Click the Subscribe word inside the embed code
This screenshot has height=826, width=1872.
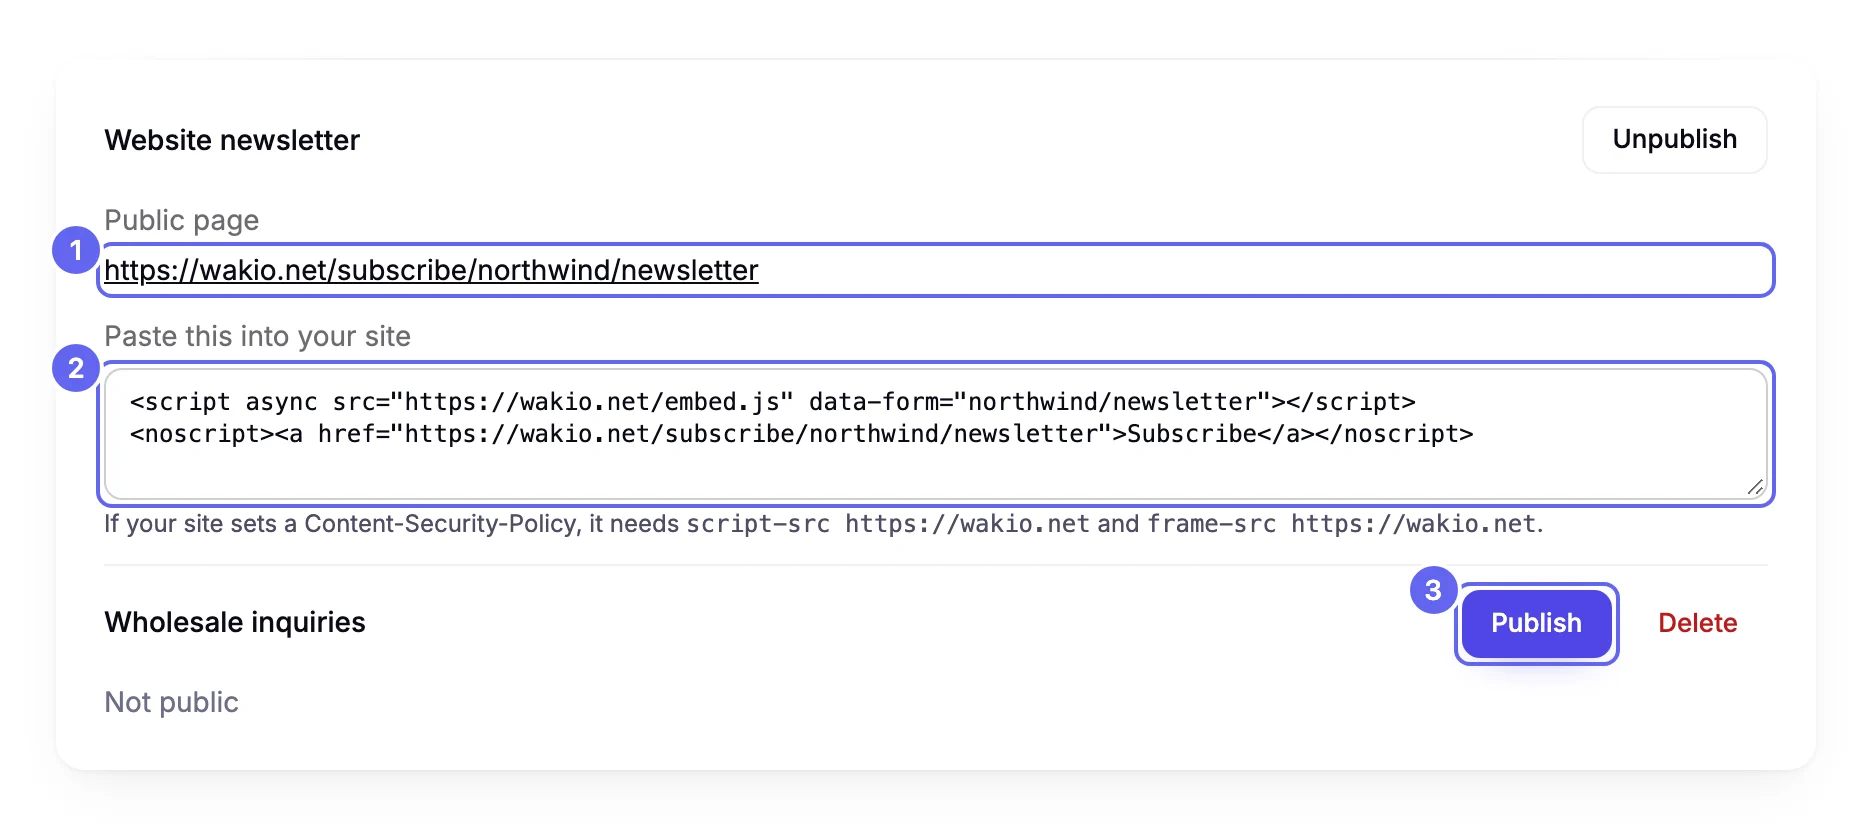click(1192, 434)
